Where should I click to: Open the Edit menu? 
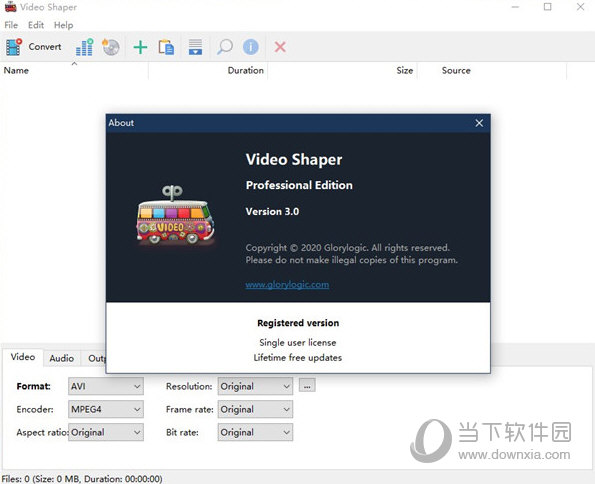coord(36,25)
